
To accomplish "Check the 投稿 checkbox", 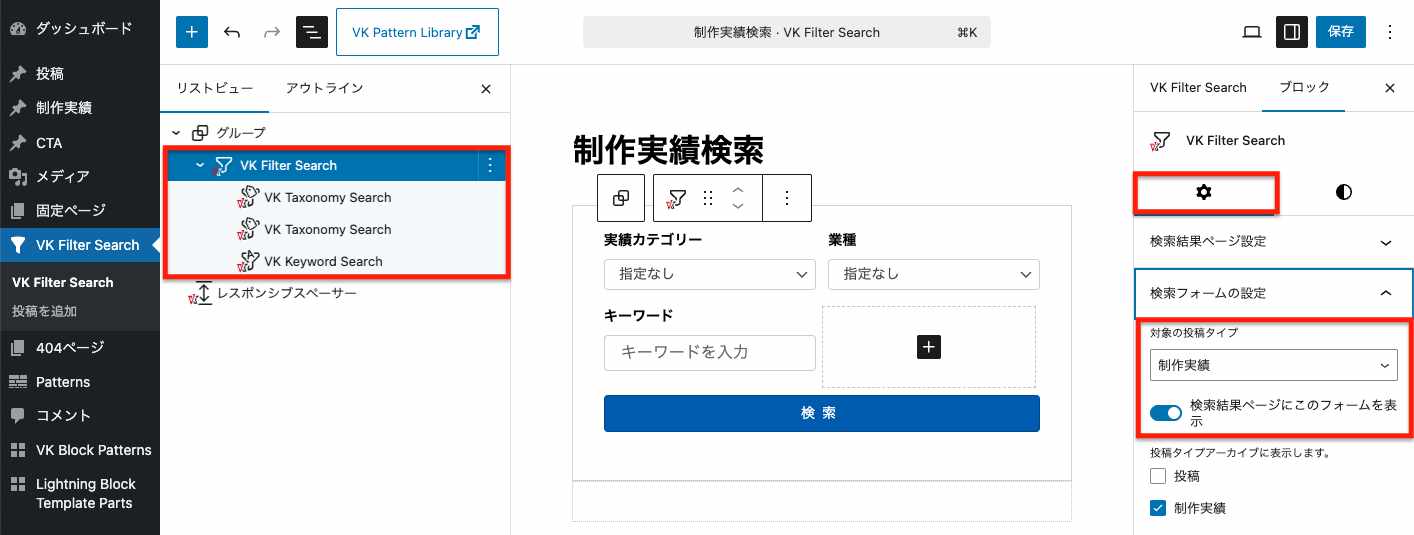I will (1158, 476).
